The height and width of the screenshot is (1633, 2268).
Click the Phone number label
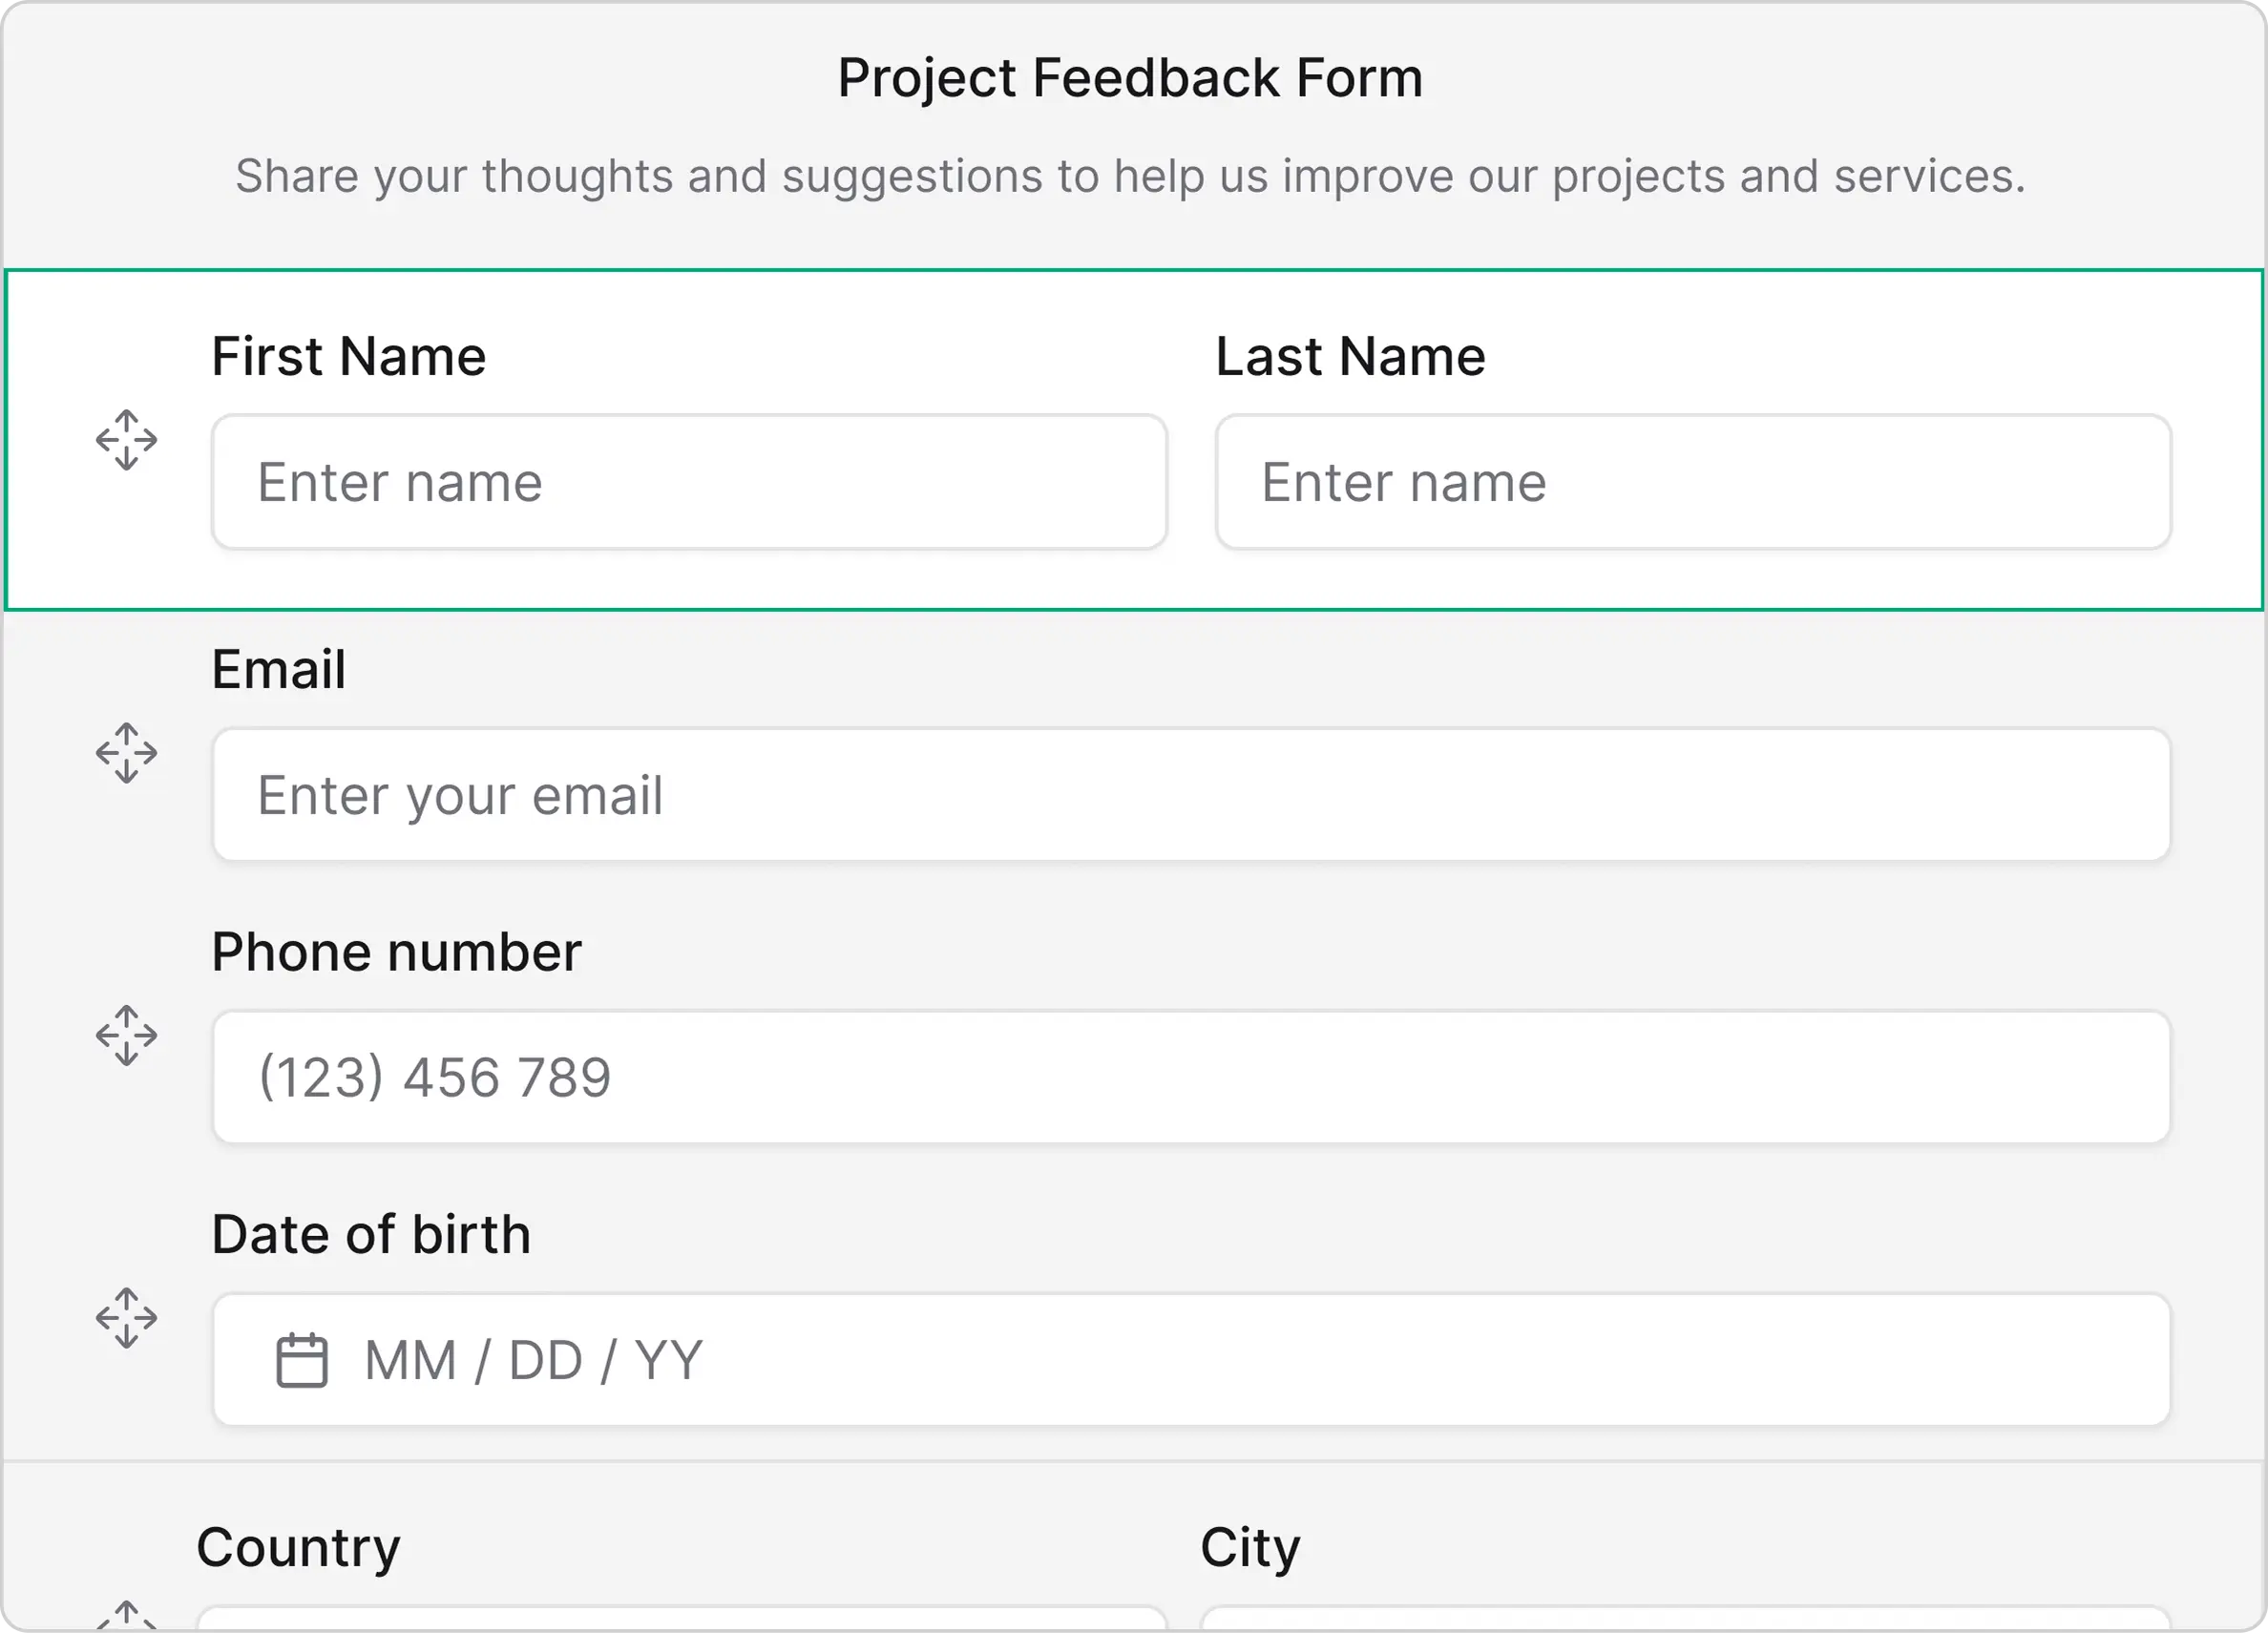tap(396, 951)
